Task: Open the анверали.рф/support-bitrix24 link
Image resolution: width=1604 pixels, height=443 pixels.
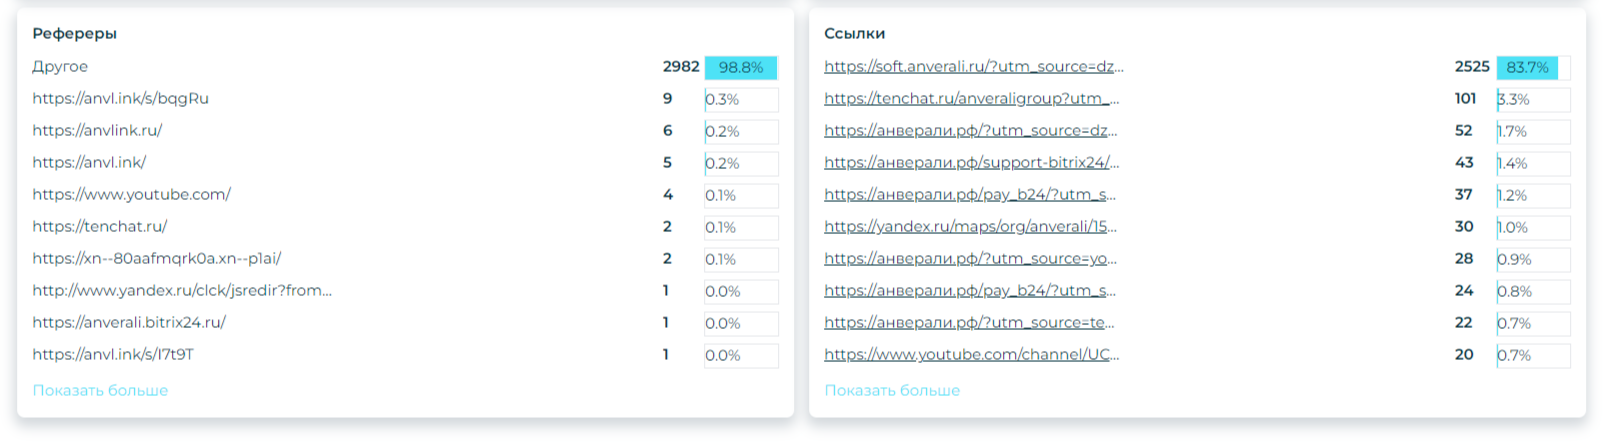Action: pos(971,163)
